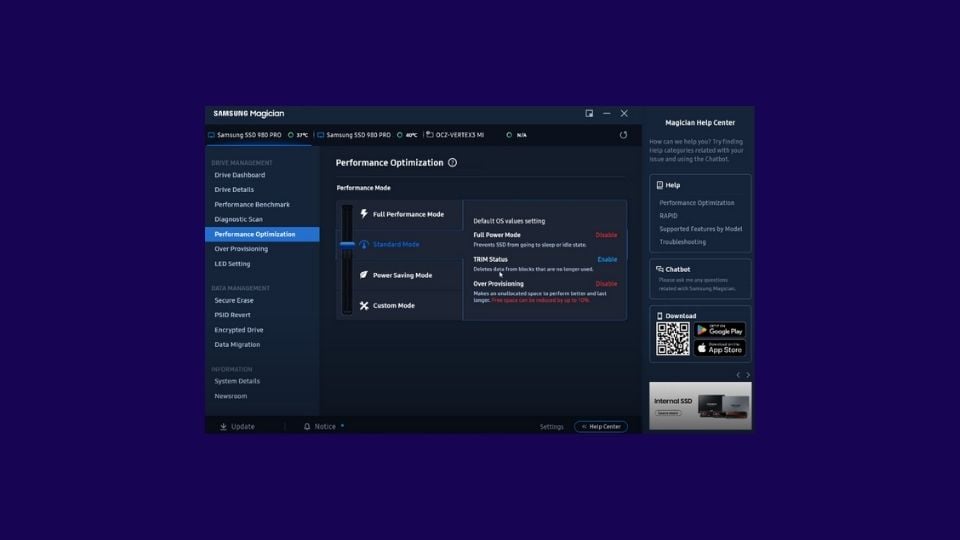This screenshot has height=540, width=960.
Task: Open Drive Dashboard in the sidebar
Action: click(x=239, y=175)
